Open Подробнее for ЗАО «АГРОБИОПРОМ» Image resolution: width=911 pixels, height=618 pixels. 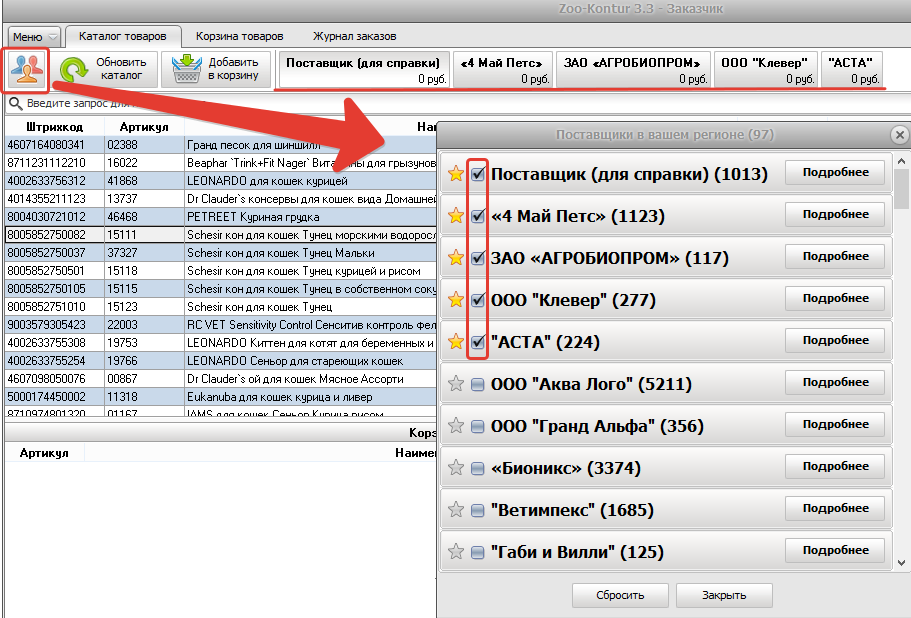tap(835, 256)
